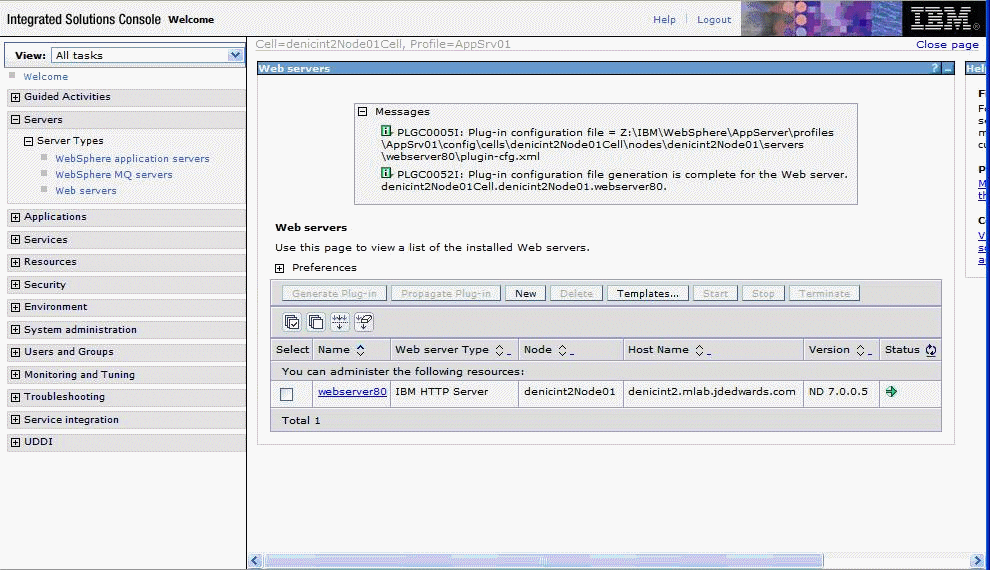Sort the list by the Name column
This screenshot has width=990, height=570.
coord(359,350)
